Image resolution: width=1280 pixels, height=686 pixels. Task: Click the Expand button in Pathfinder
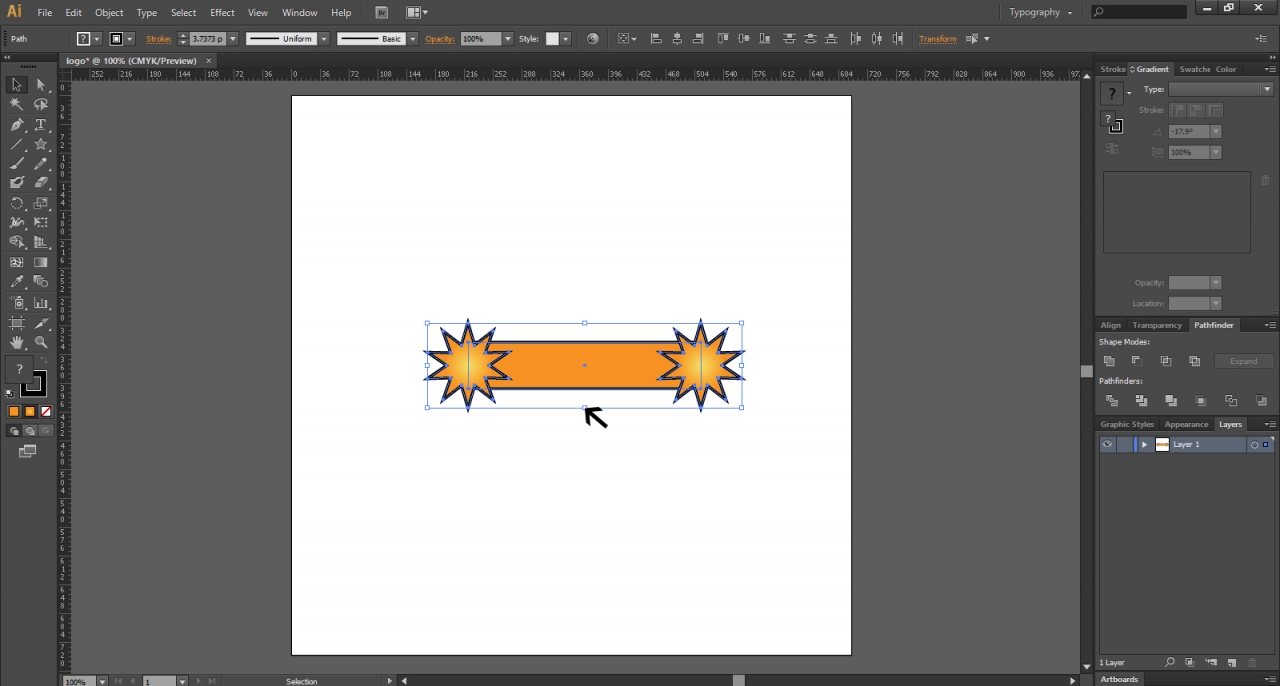[1244, 361]
